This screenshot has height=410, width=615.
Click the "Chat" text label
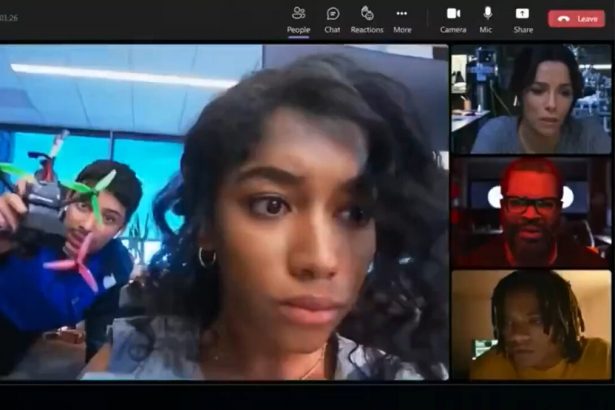click(332, 30)
